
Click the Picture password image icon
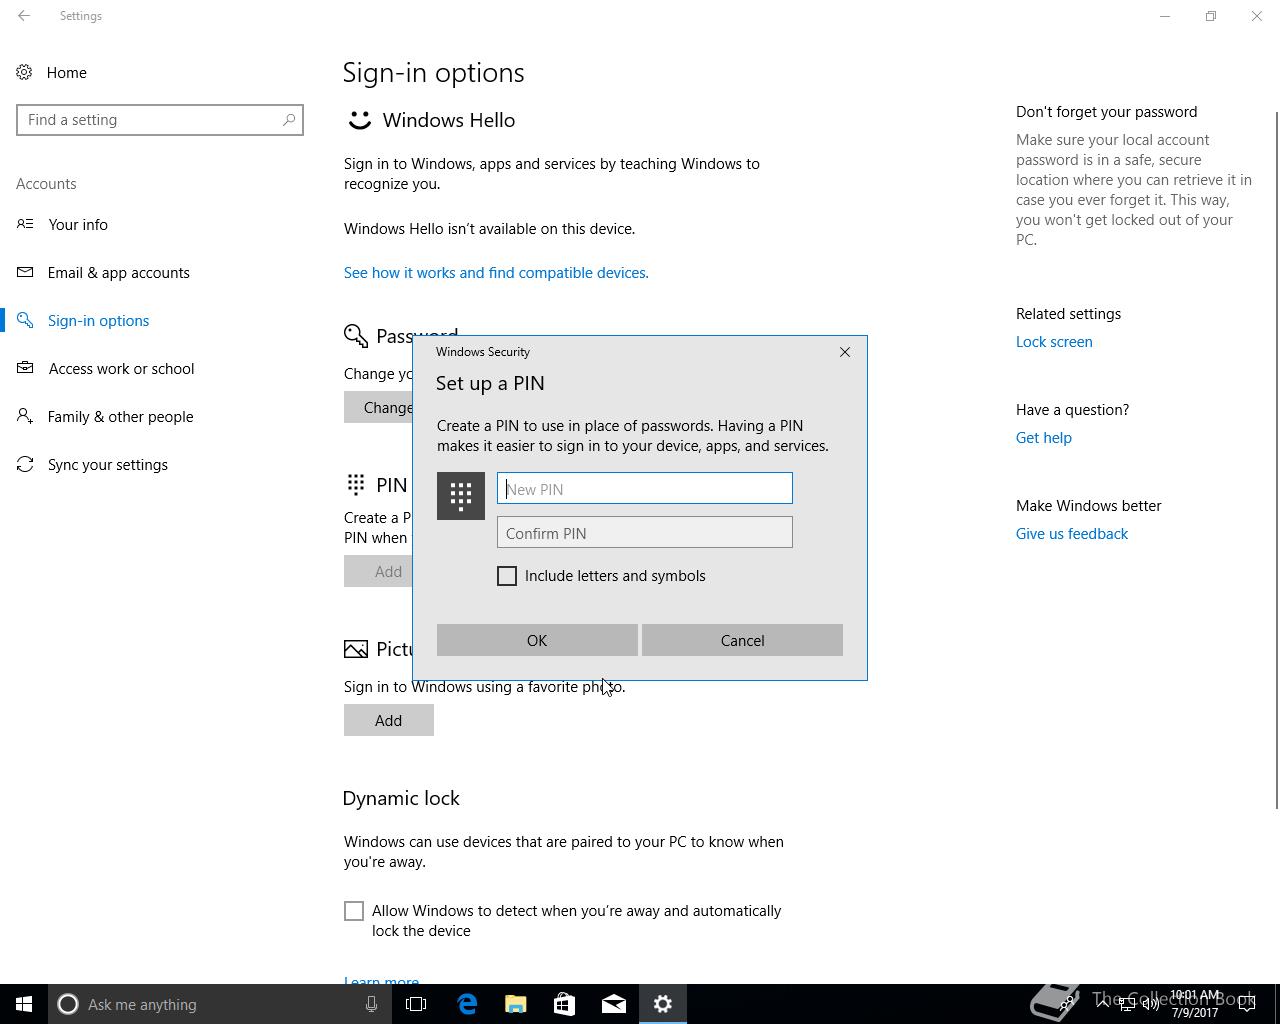coord(356,649)
